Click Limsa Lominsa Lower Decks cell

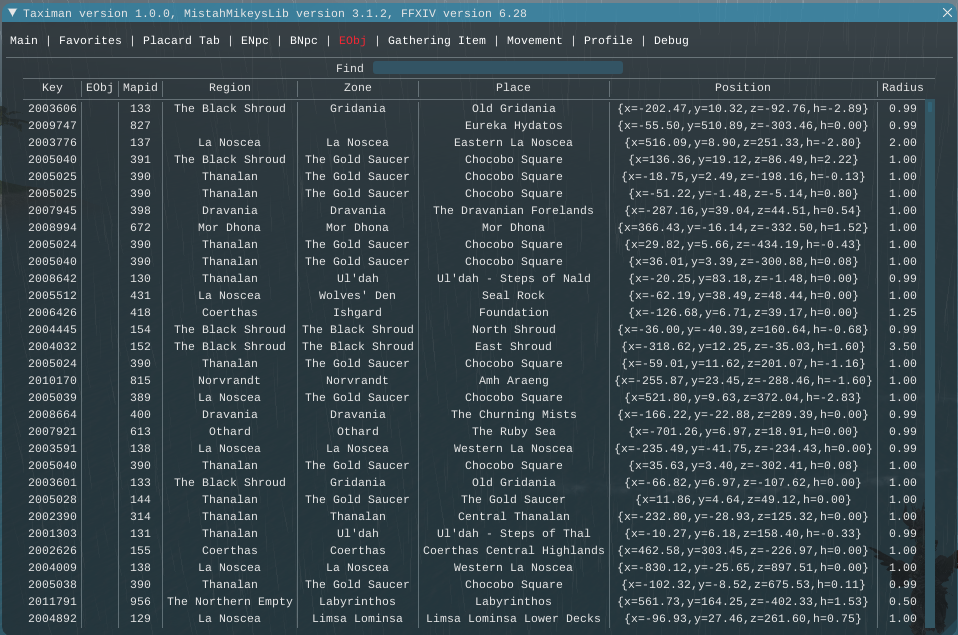click(x=513, y=618)
